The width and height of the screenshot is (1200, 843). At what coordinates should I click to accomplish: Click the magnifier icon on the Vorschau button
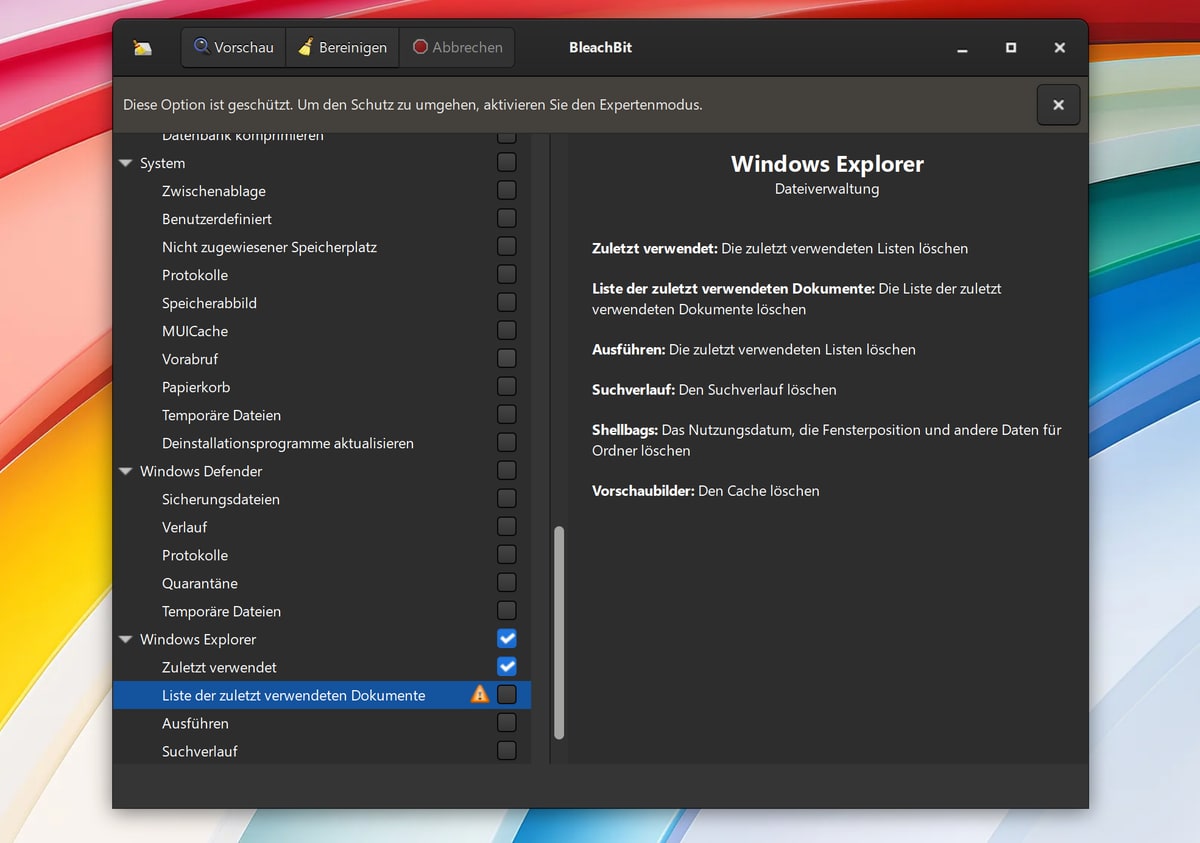click(202, 46)
